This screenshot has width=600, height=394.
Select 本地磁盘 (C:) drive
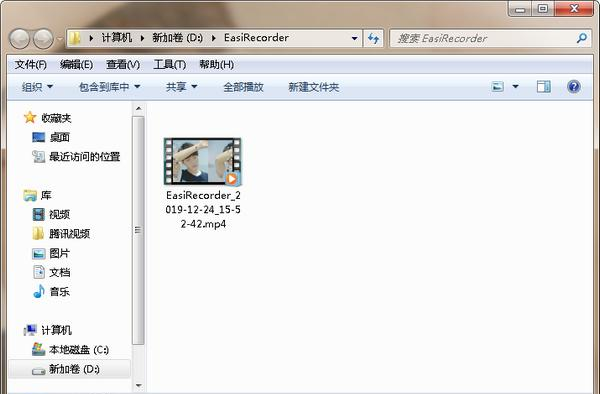(79, 350)
